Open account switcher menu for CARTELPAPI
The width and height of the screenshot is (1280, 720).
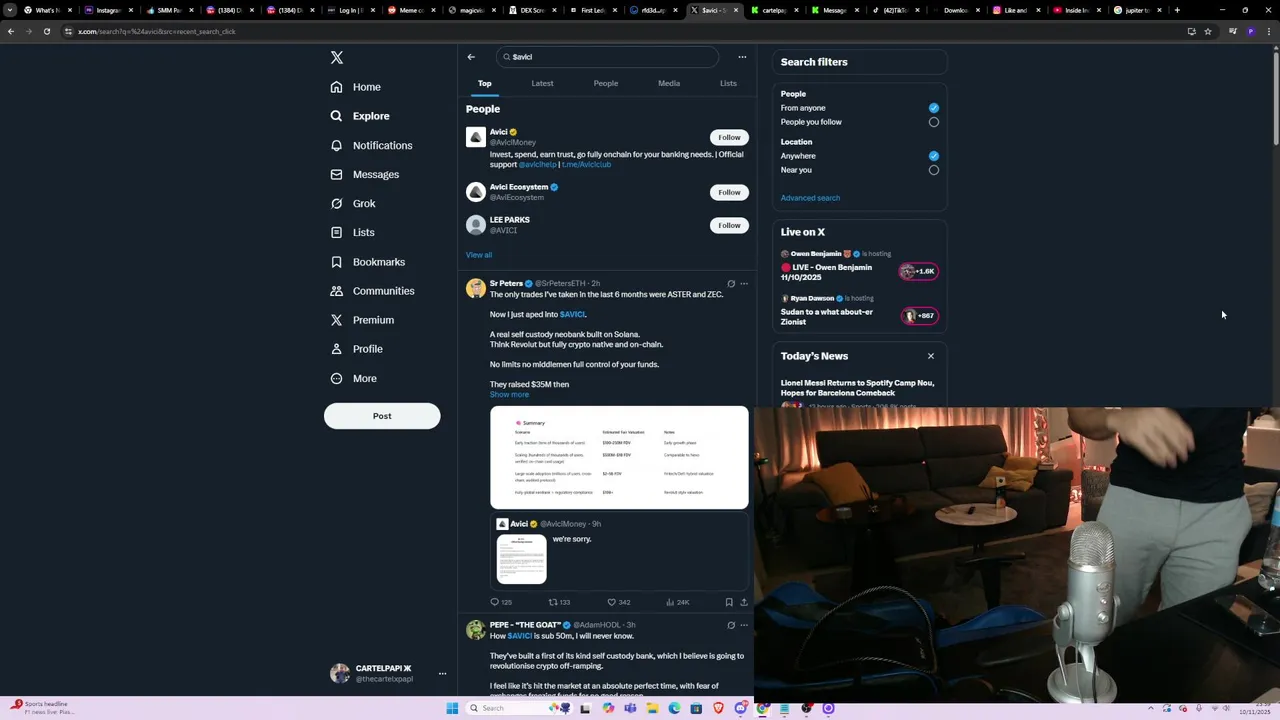[x=442, y=674]
